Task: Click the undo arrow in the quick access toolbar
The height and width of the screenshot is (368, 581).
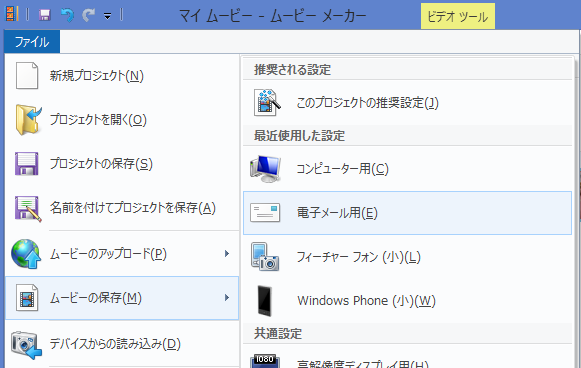Action: [67, 15]
